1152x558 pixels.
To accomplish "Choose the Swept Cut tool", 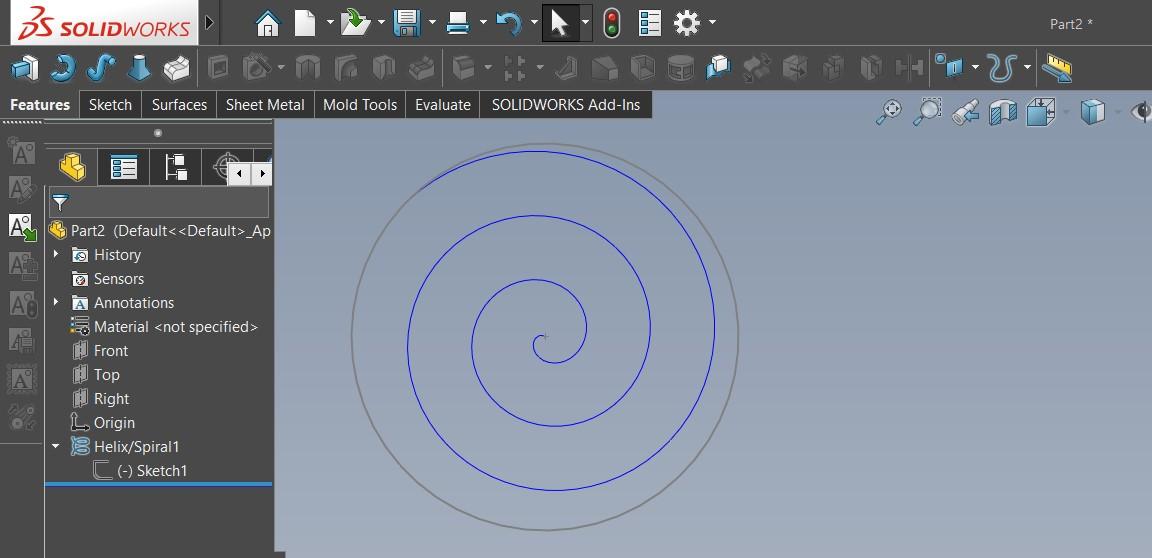I will coord(345,68).
